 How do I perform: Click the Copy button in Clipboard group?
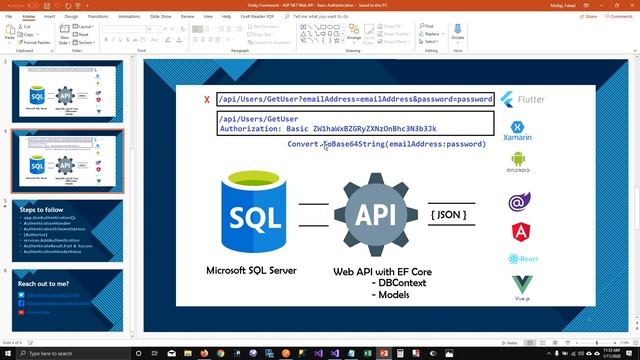[26, 34]
